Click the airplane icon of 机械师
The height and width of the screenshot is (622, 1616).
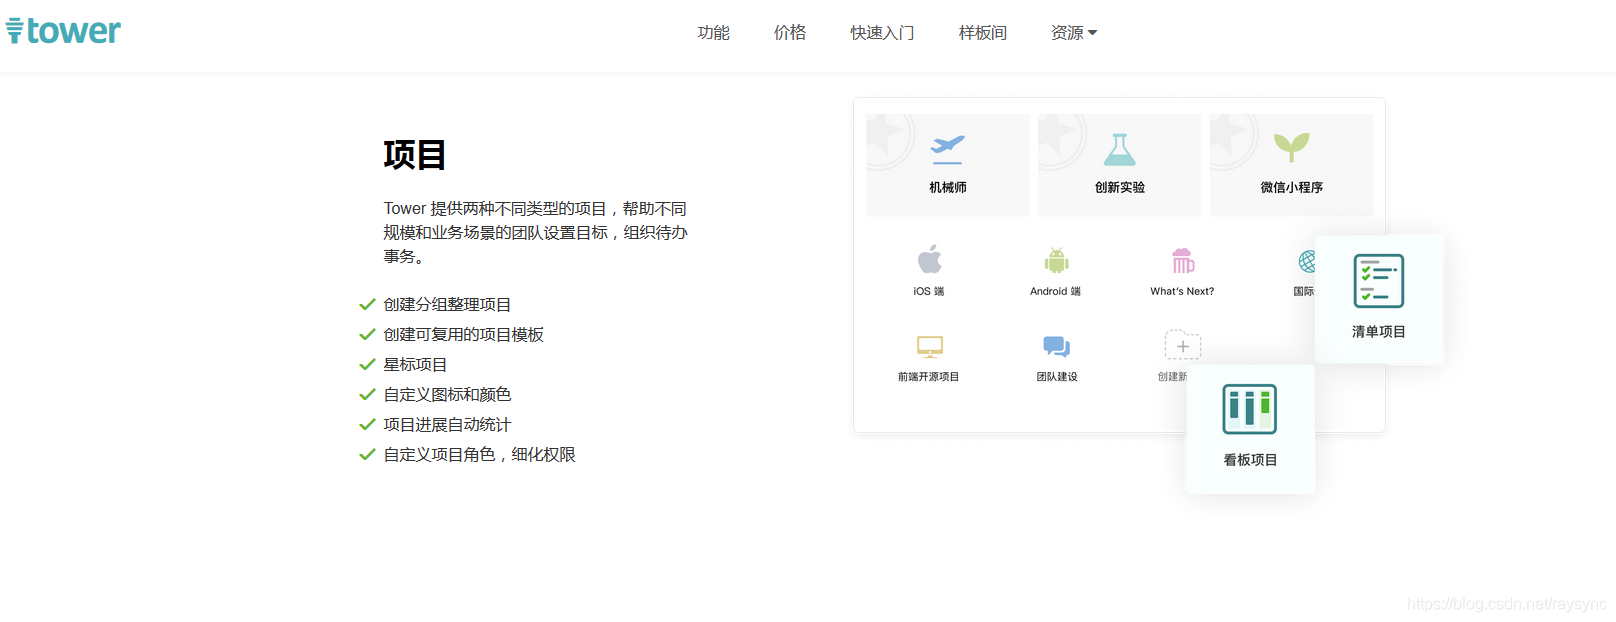(947, 149)
